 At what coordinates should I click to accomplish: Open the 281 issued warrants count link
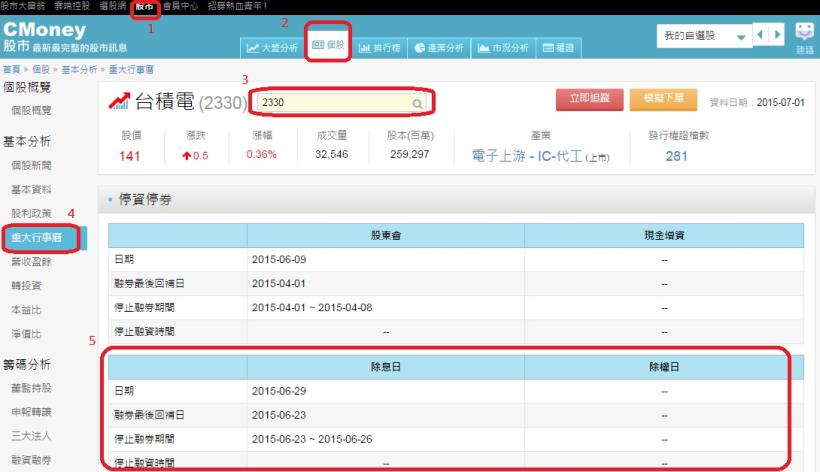tap(676, 156)
